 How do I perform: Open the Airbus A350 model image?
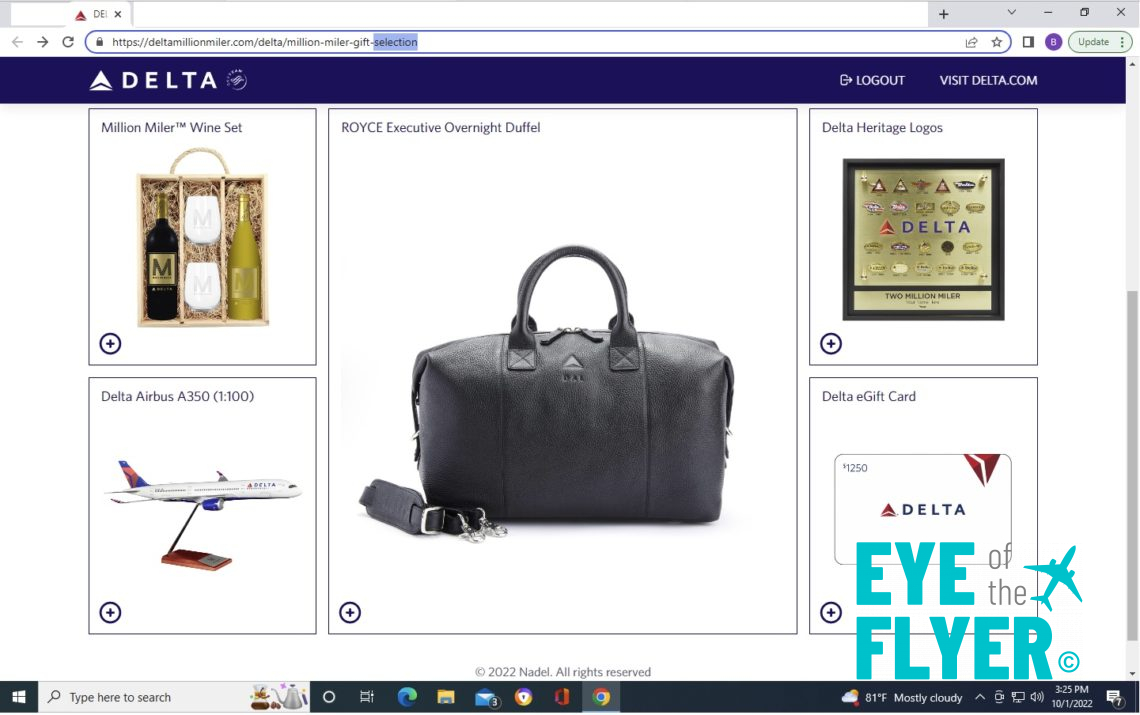[203, 513]
